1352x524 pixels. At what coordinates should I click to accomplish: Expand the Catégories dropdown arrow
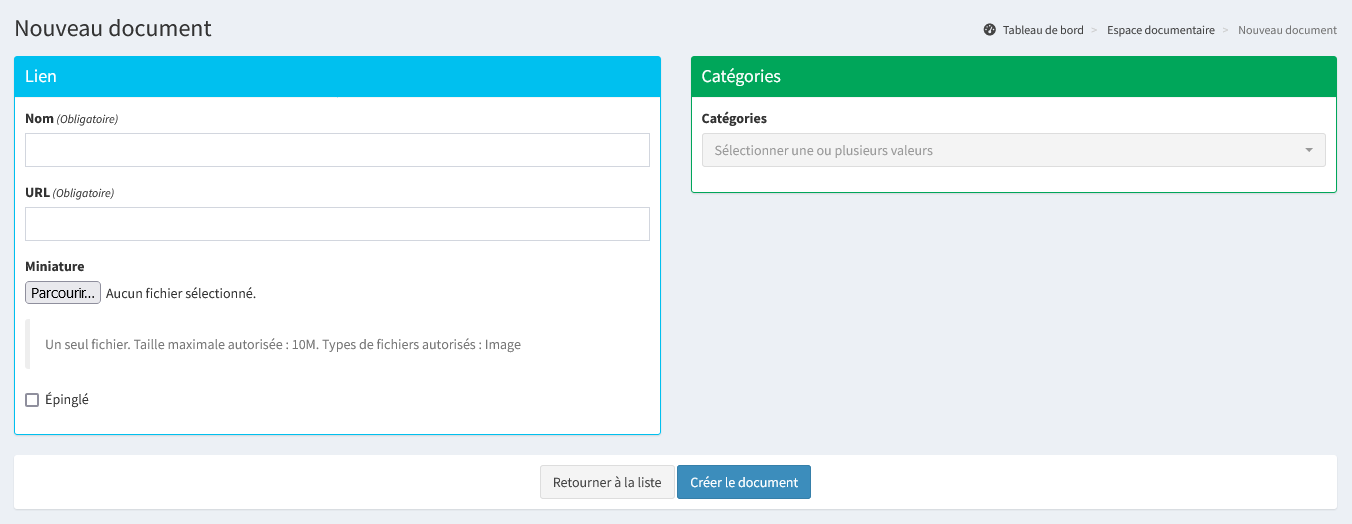point(1308,150)
